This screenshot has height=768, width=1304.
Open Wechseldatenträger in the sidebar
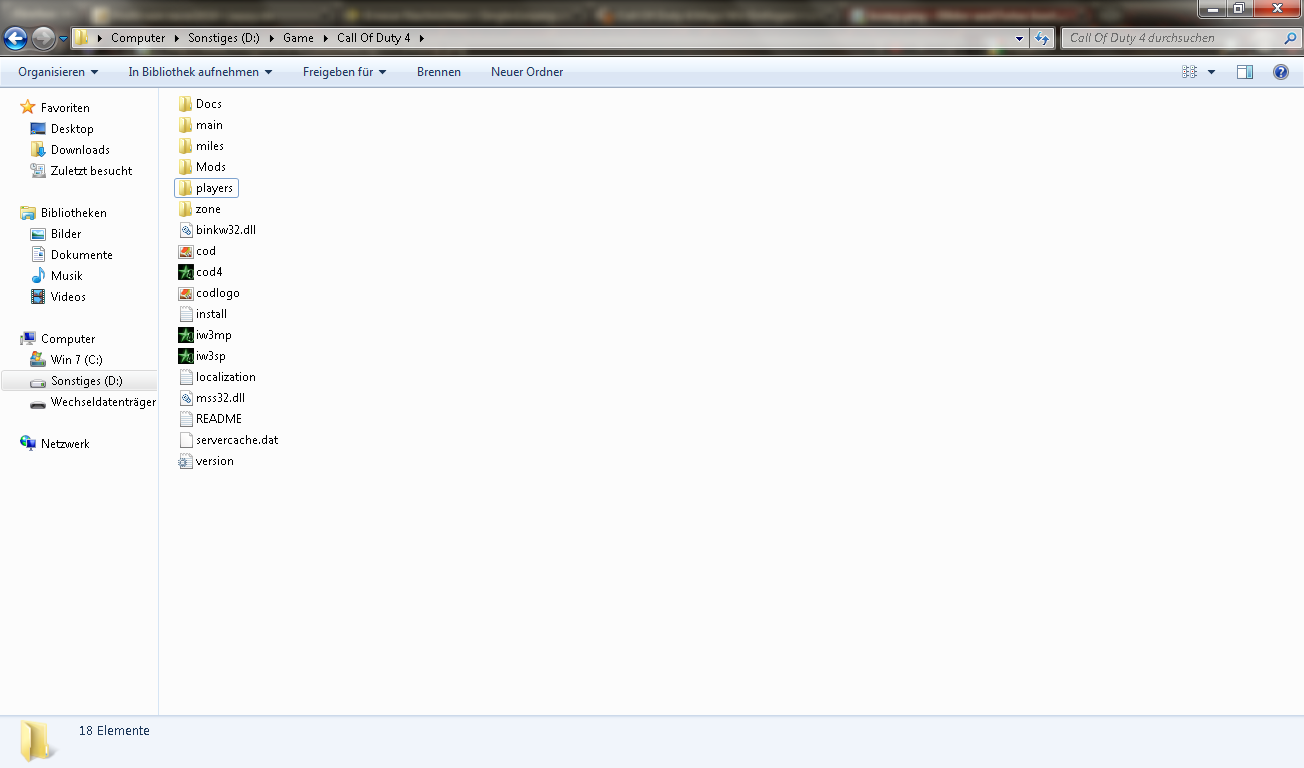(103, 402)
